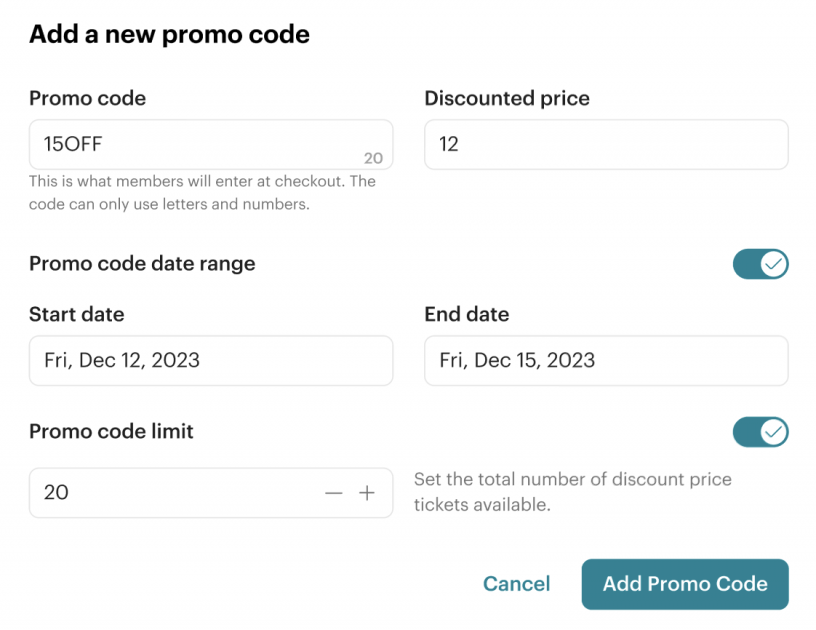The width and height of the screenshot is (816, 630).
Task: Click the 'Add a new promo code' heading
Action: click(169, 34)
